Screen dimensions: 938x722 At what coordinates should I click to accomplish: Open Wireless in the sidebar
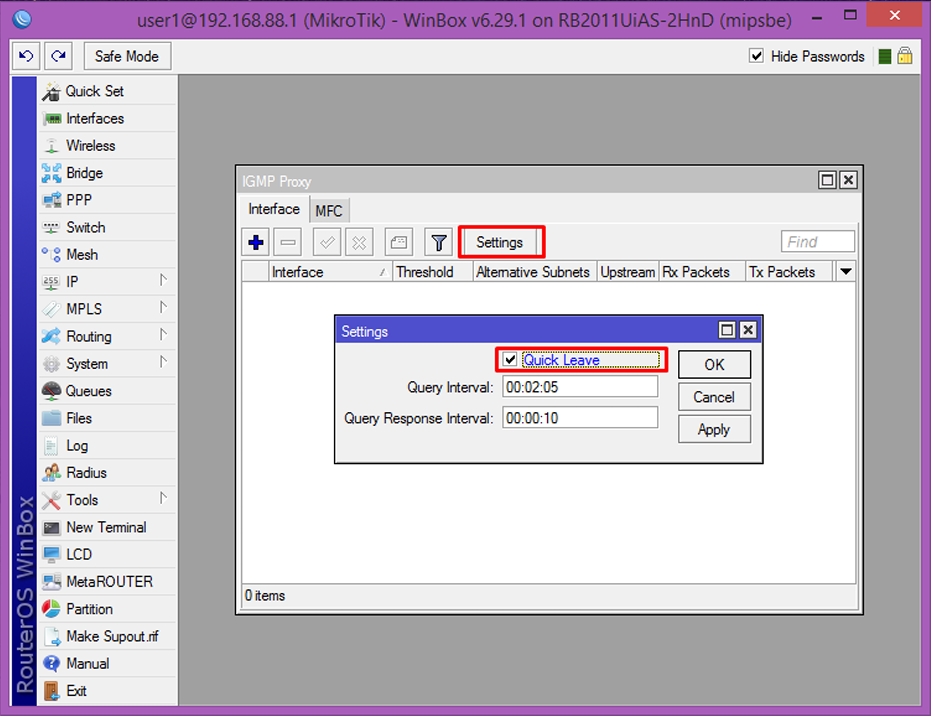108,145
